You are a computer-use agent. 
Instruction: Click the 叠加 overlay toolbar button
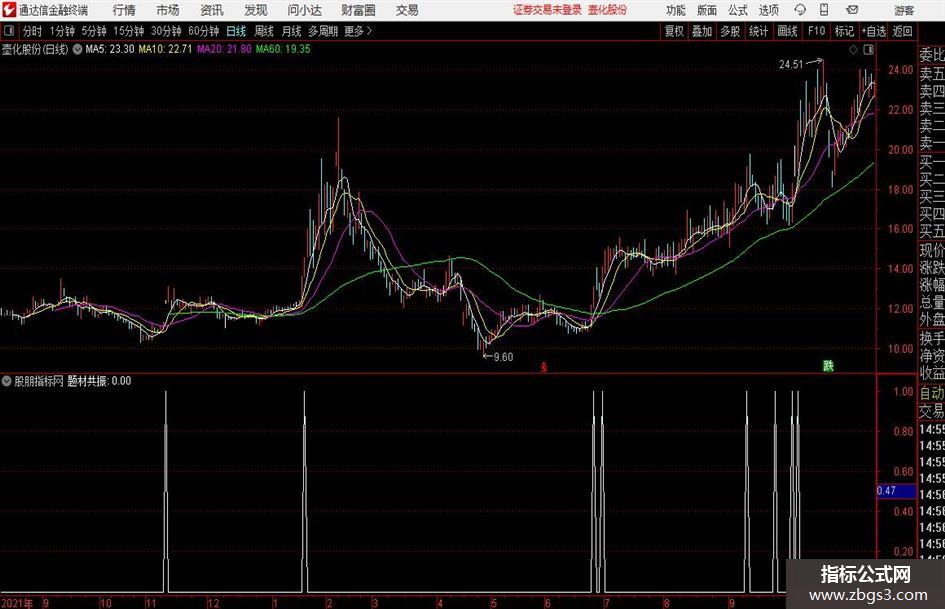click(702, 31)
